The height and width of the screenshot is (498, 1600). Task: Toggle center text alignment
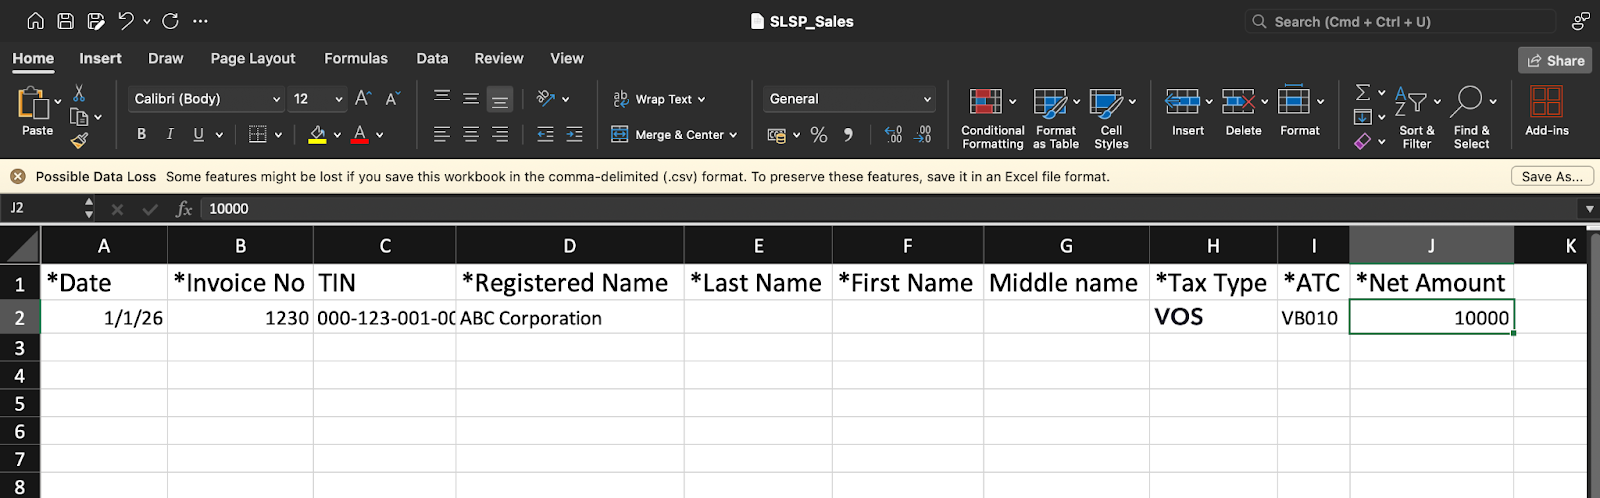pos(471,134)
